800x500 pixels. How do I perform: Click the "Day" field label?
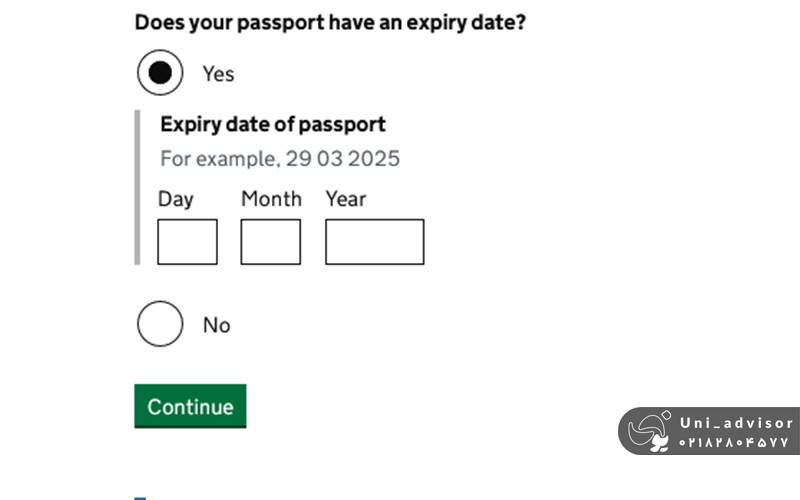pyautogui.click(x=175, y=199)
